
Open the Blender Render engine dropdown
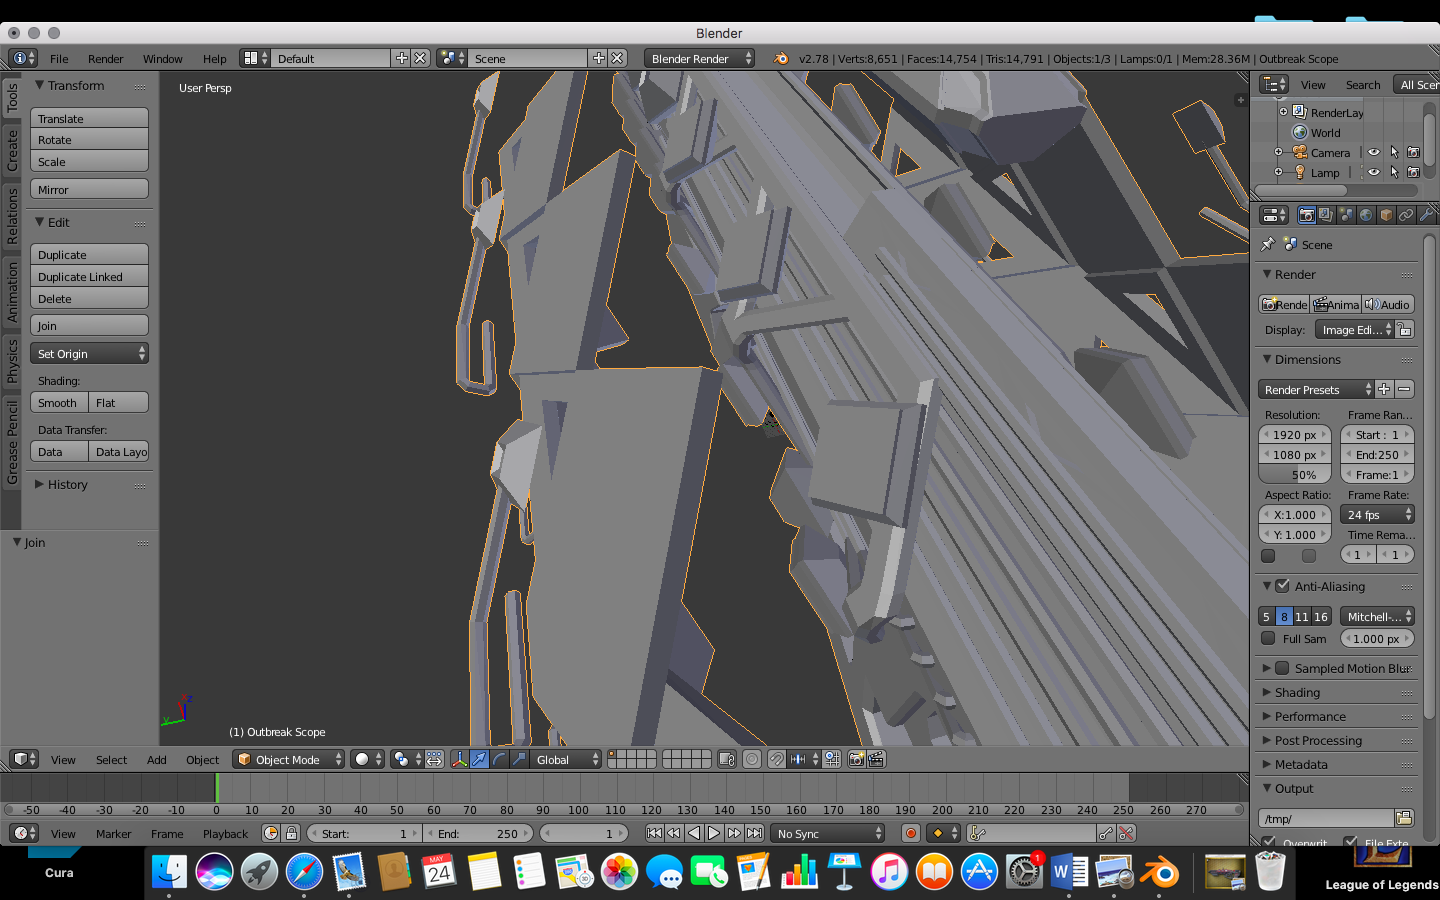[x=699, y=58]
